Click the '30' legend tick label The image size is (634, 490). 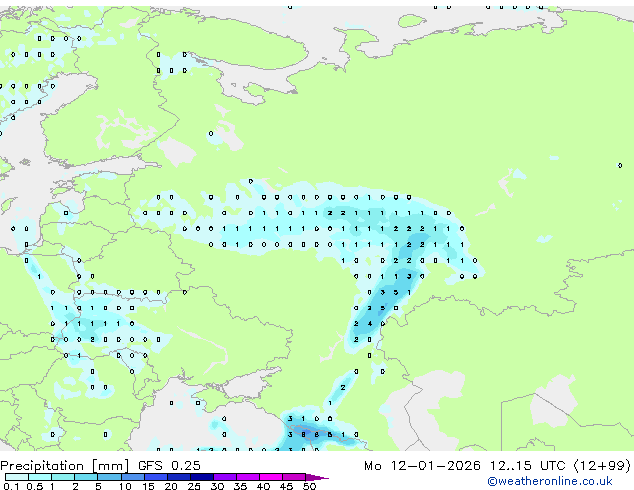(217, 486)
